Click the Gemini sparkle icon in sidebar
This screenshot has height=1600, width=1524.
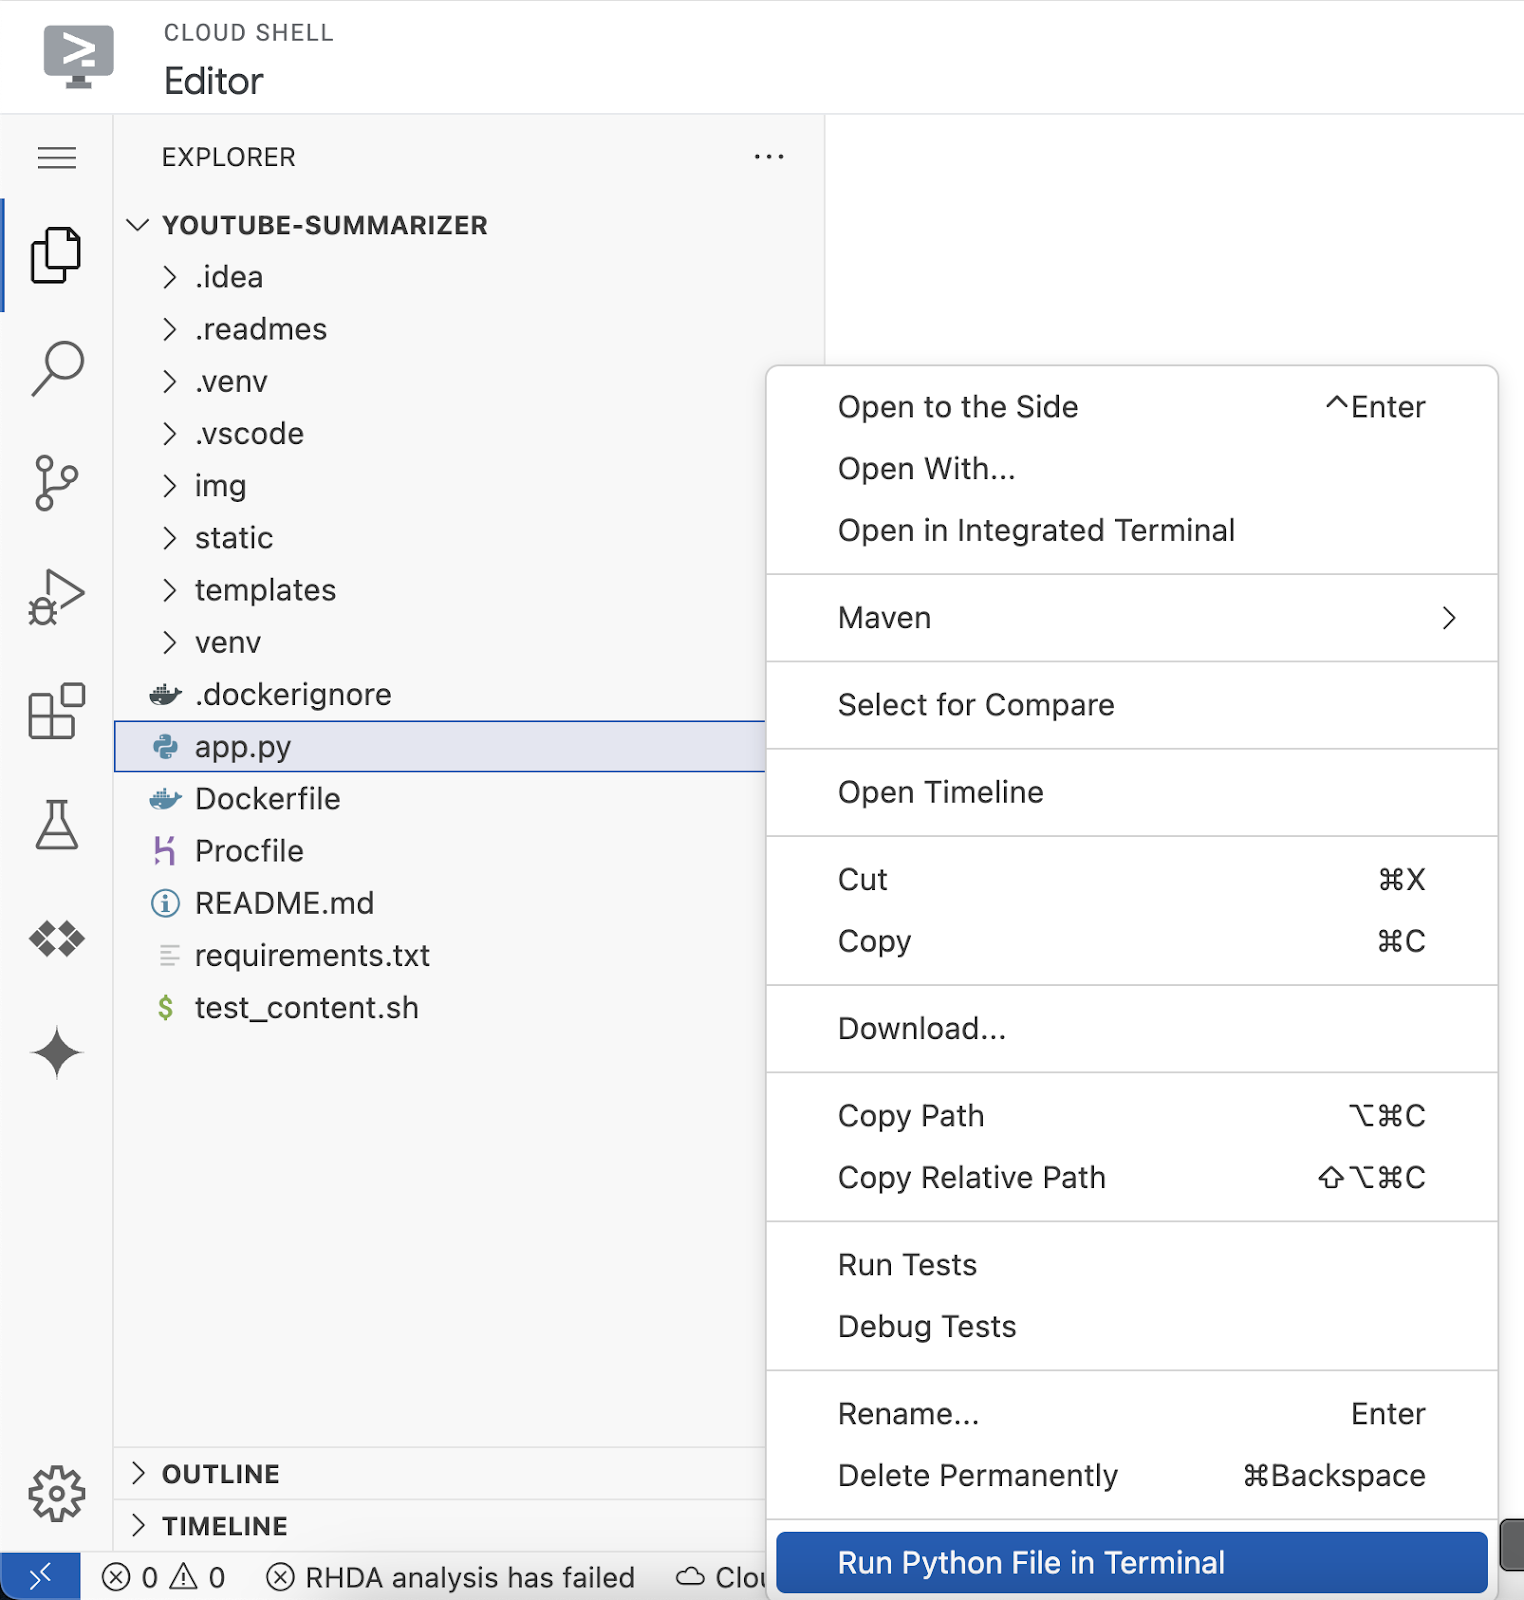coord(57,1053)
